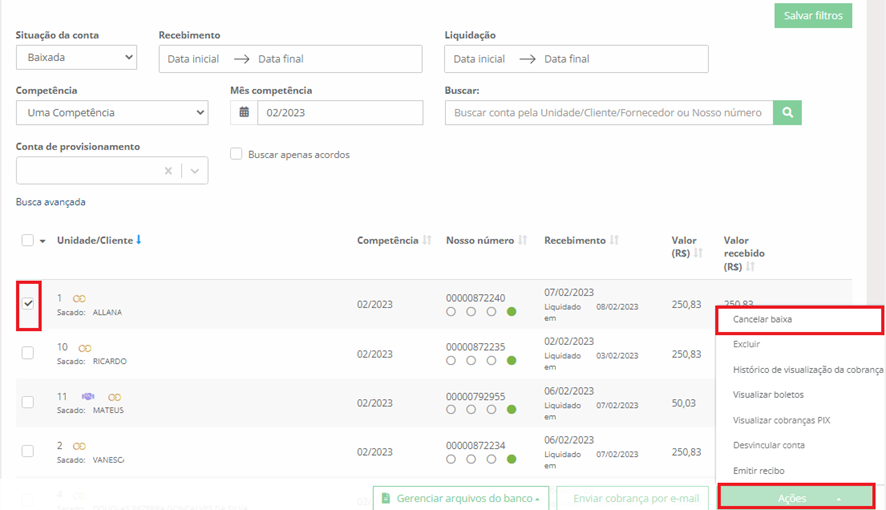Image resolution: width=886 pixels, height=510 pixels.
Task: Click the purple handshake icon on unit 11
Action: pos(88,396)
